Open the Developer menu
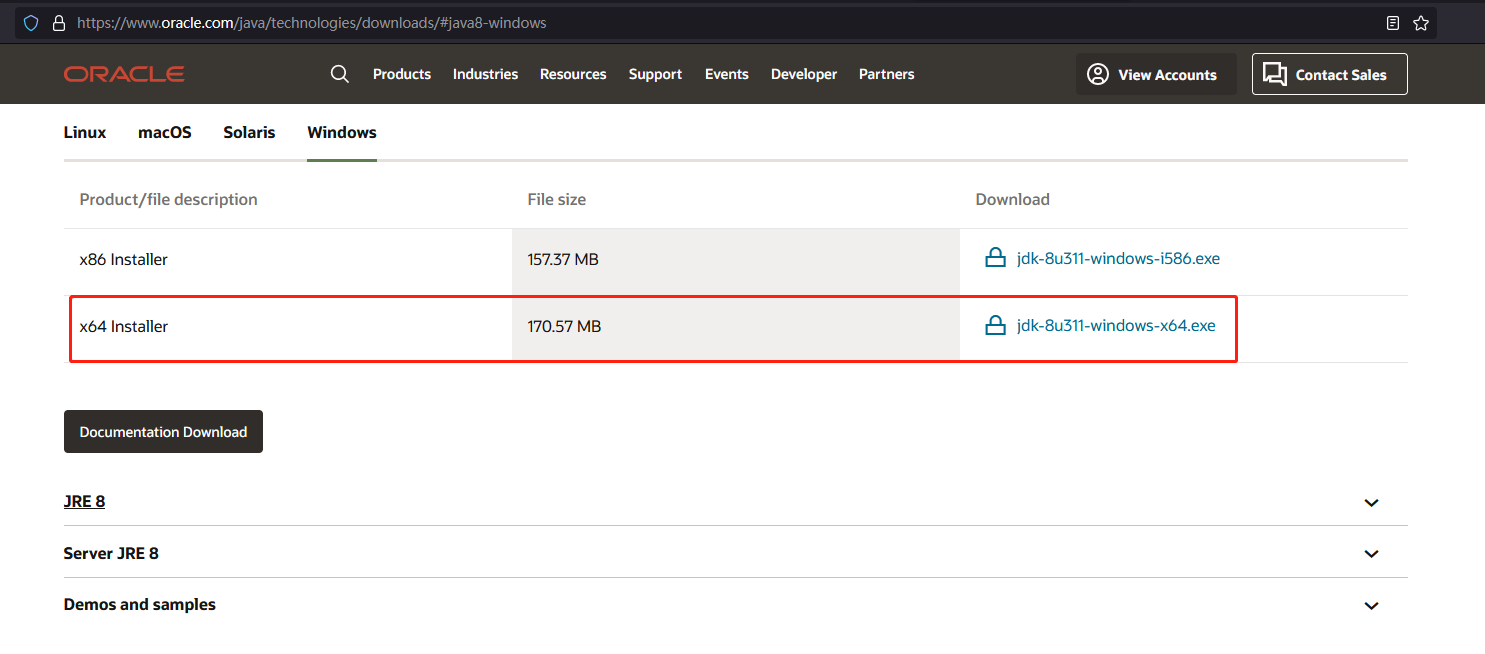 804,74
